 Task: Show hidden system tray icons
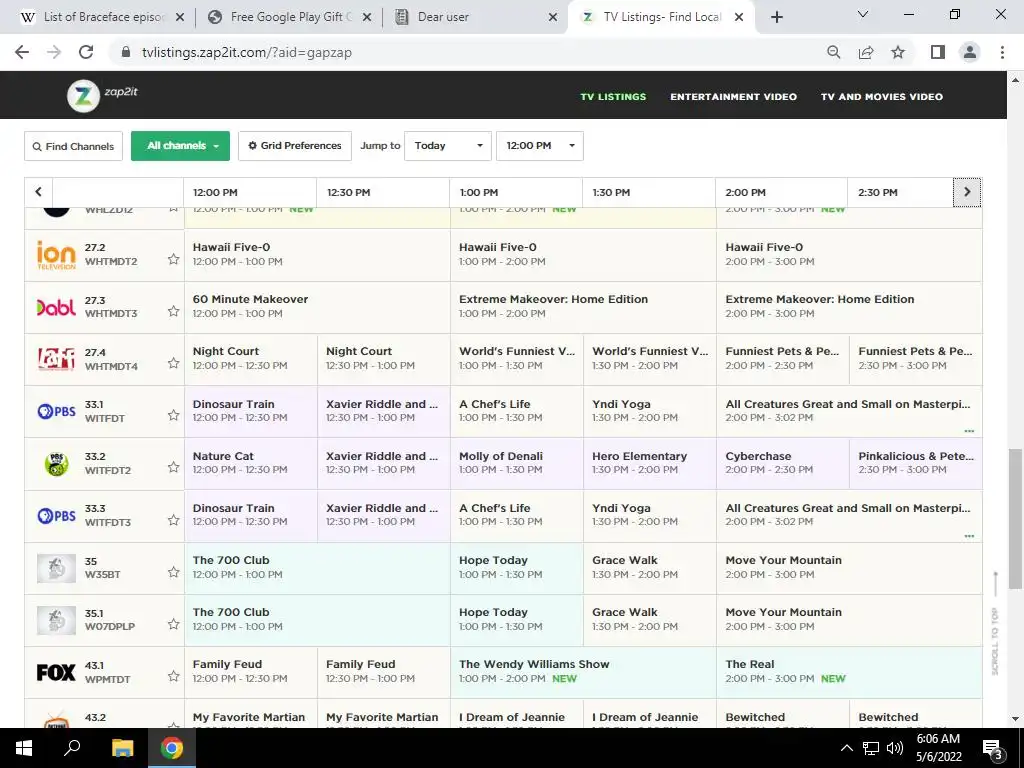[846, 748]
